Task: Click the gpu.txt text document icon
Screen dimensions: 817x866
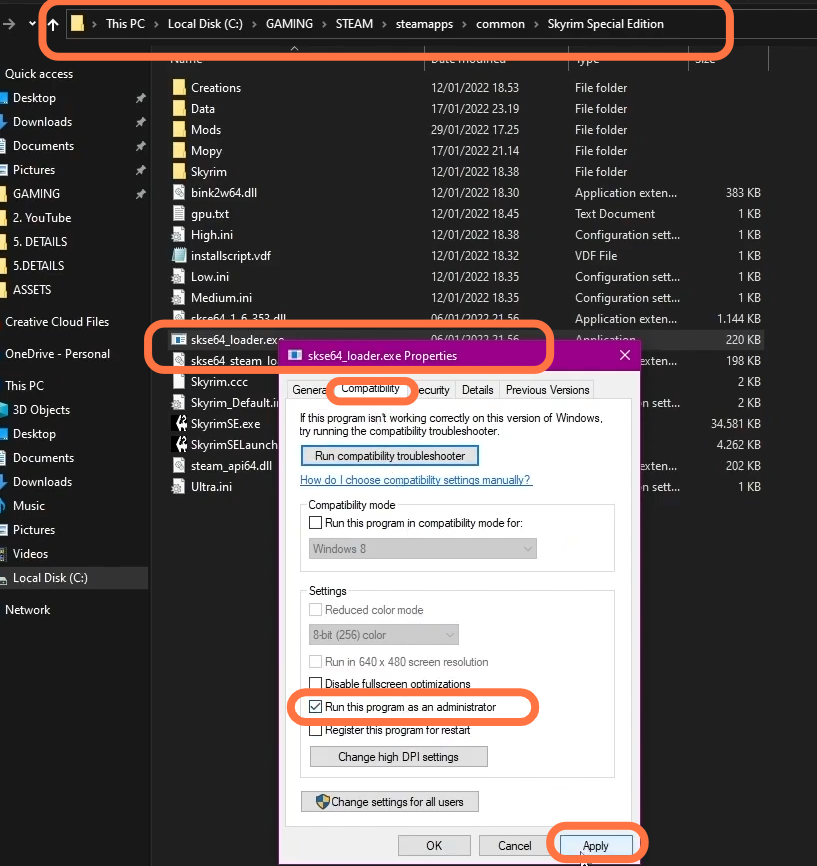Action: point(178,213)
